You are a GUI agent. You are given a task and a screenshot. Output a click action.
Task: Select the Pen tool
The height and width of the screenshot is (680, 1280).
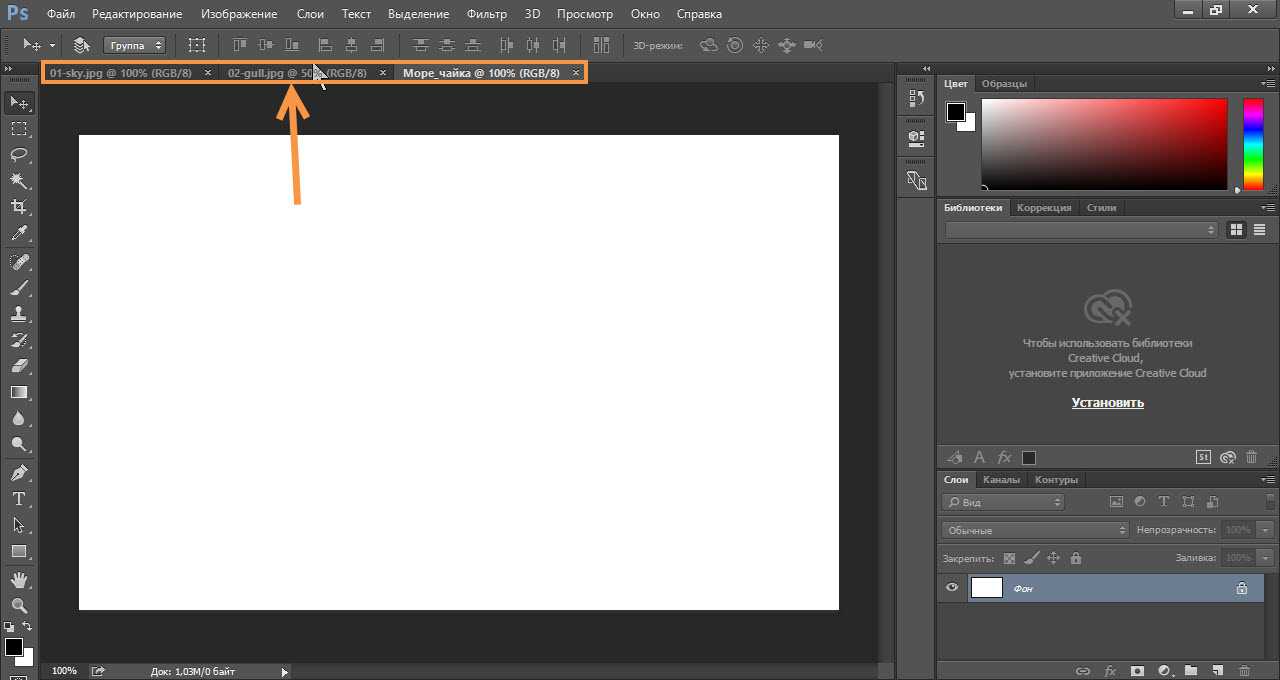19,472
